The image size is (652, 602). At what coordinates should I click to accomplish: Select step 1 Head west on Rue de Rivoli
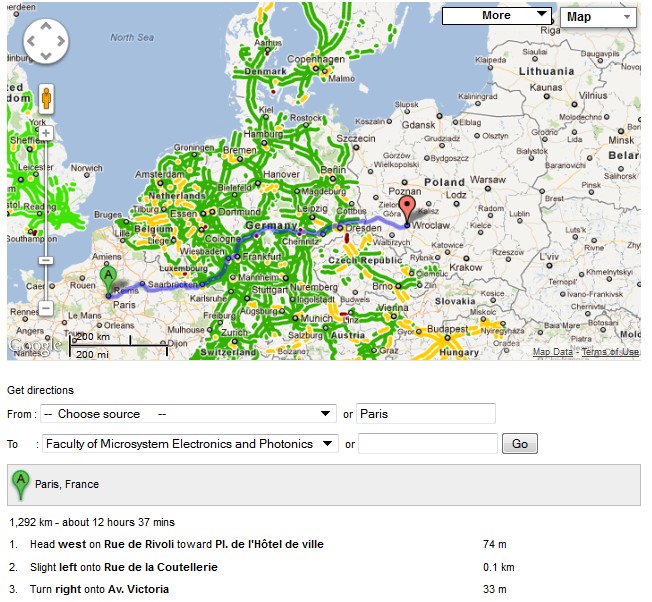click(177, 544)
